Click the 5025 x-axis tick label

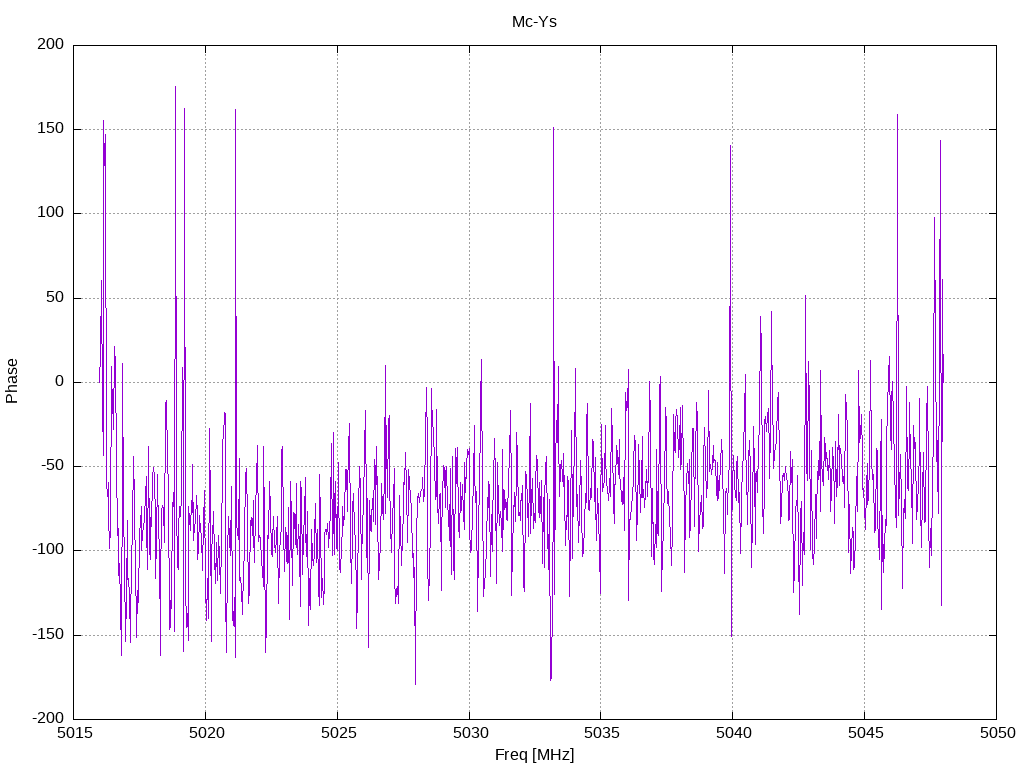tap(339, 733)
